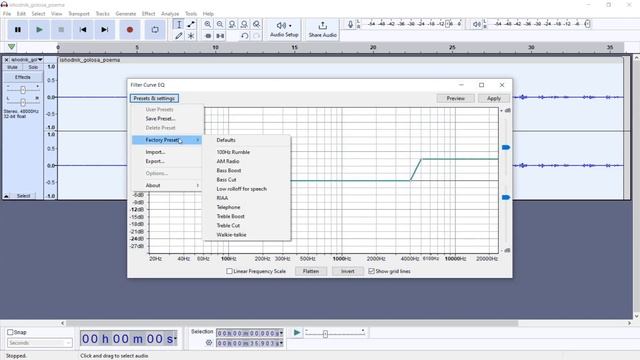Click the Presets & settings button
The image size is (640, 360).
click(154, 98)
